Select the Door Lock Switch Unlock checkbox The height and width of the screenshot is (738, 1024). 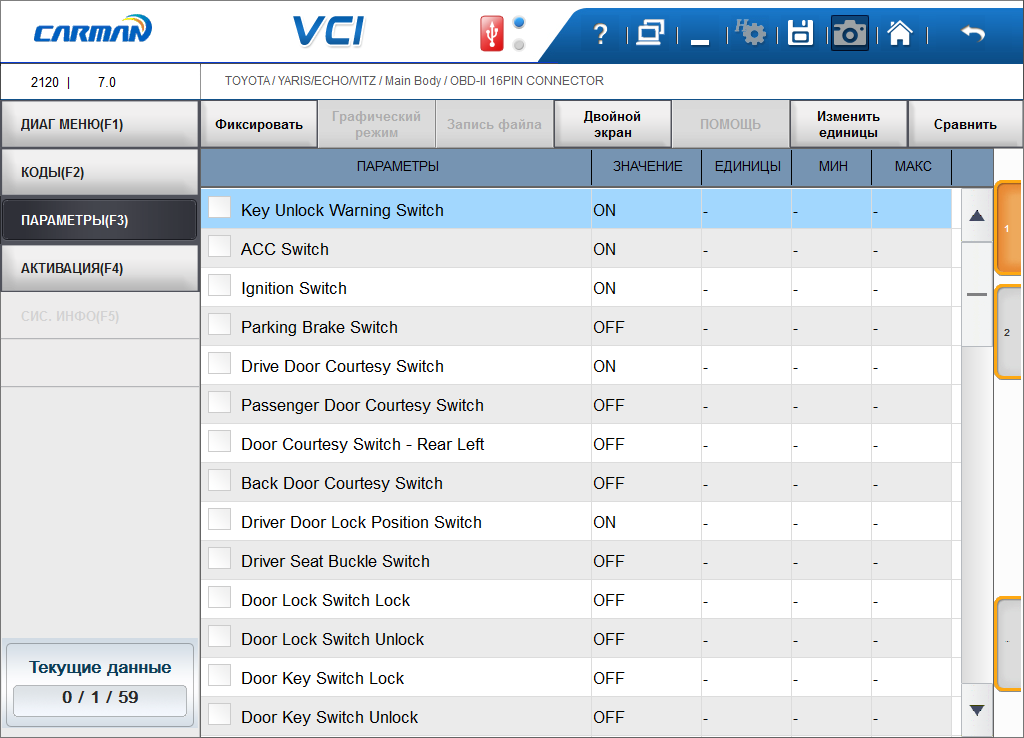pos(219,637)
